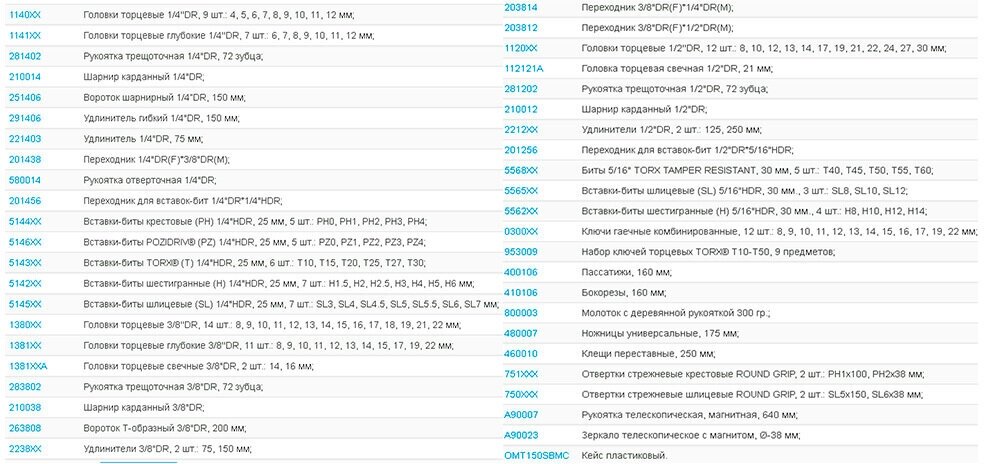Select text 'Пассатижи, 160 мм;'
Image resolution: width=984 pixels, height=464 pixels.
(627, 272)
